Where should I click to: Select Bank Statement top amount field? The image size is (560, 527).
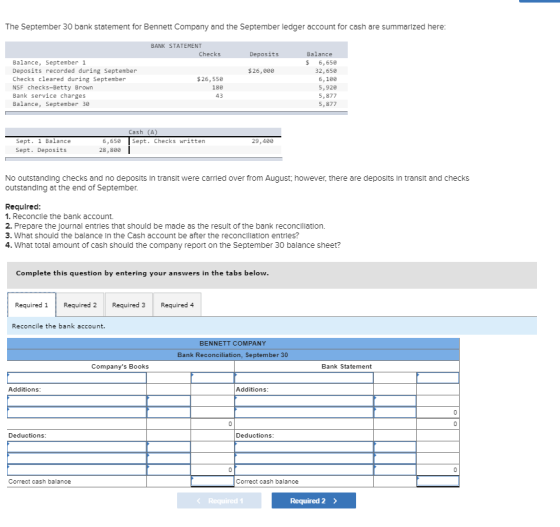click(438, 378)
